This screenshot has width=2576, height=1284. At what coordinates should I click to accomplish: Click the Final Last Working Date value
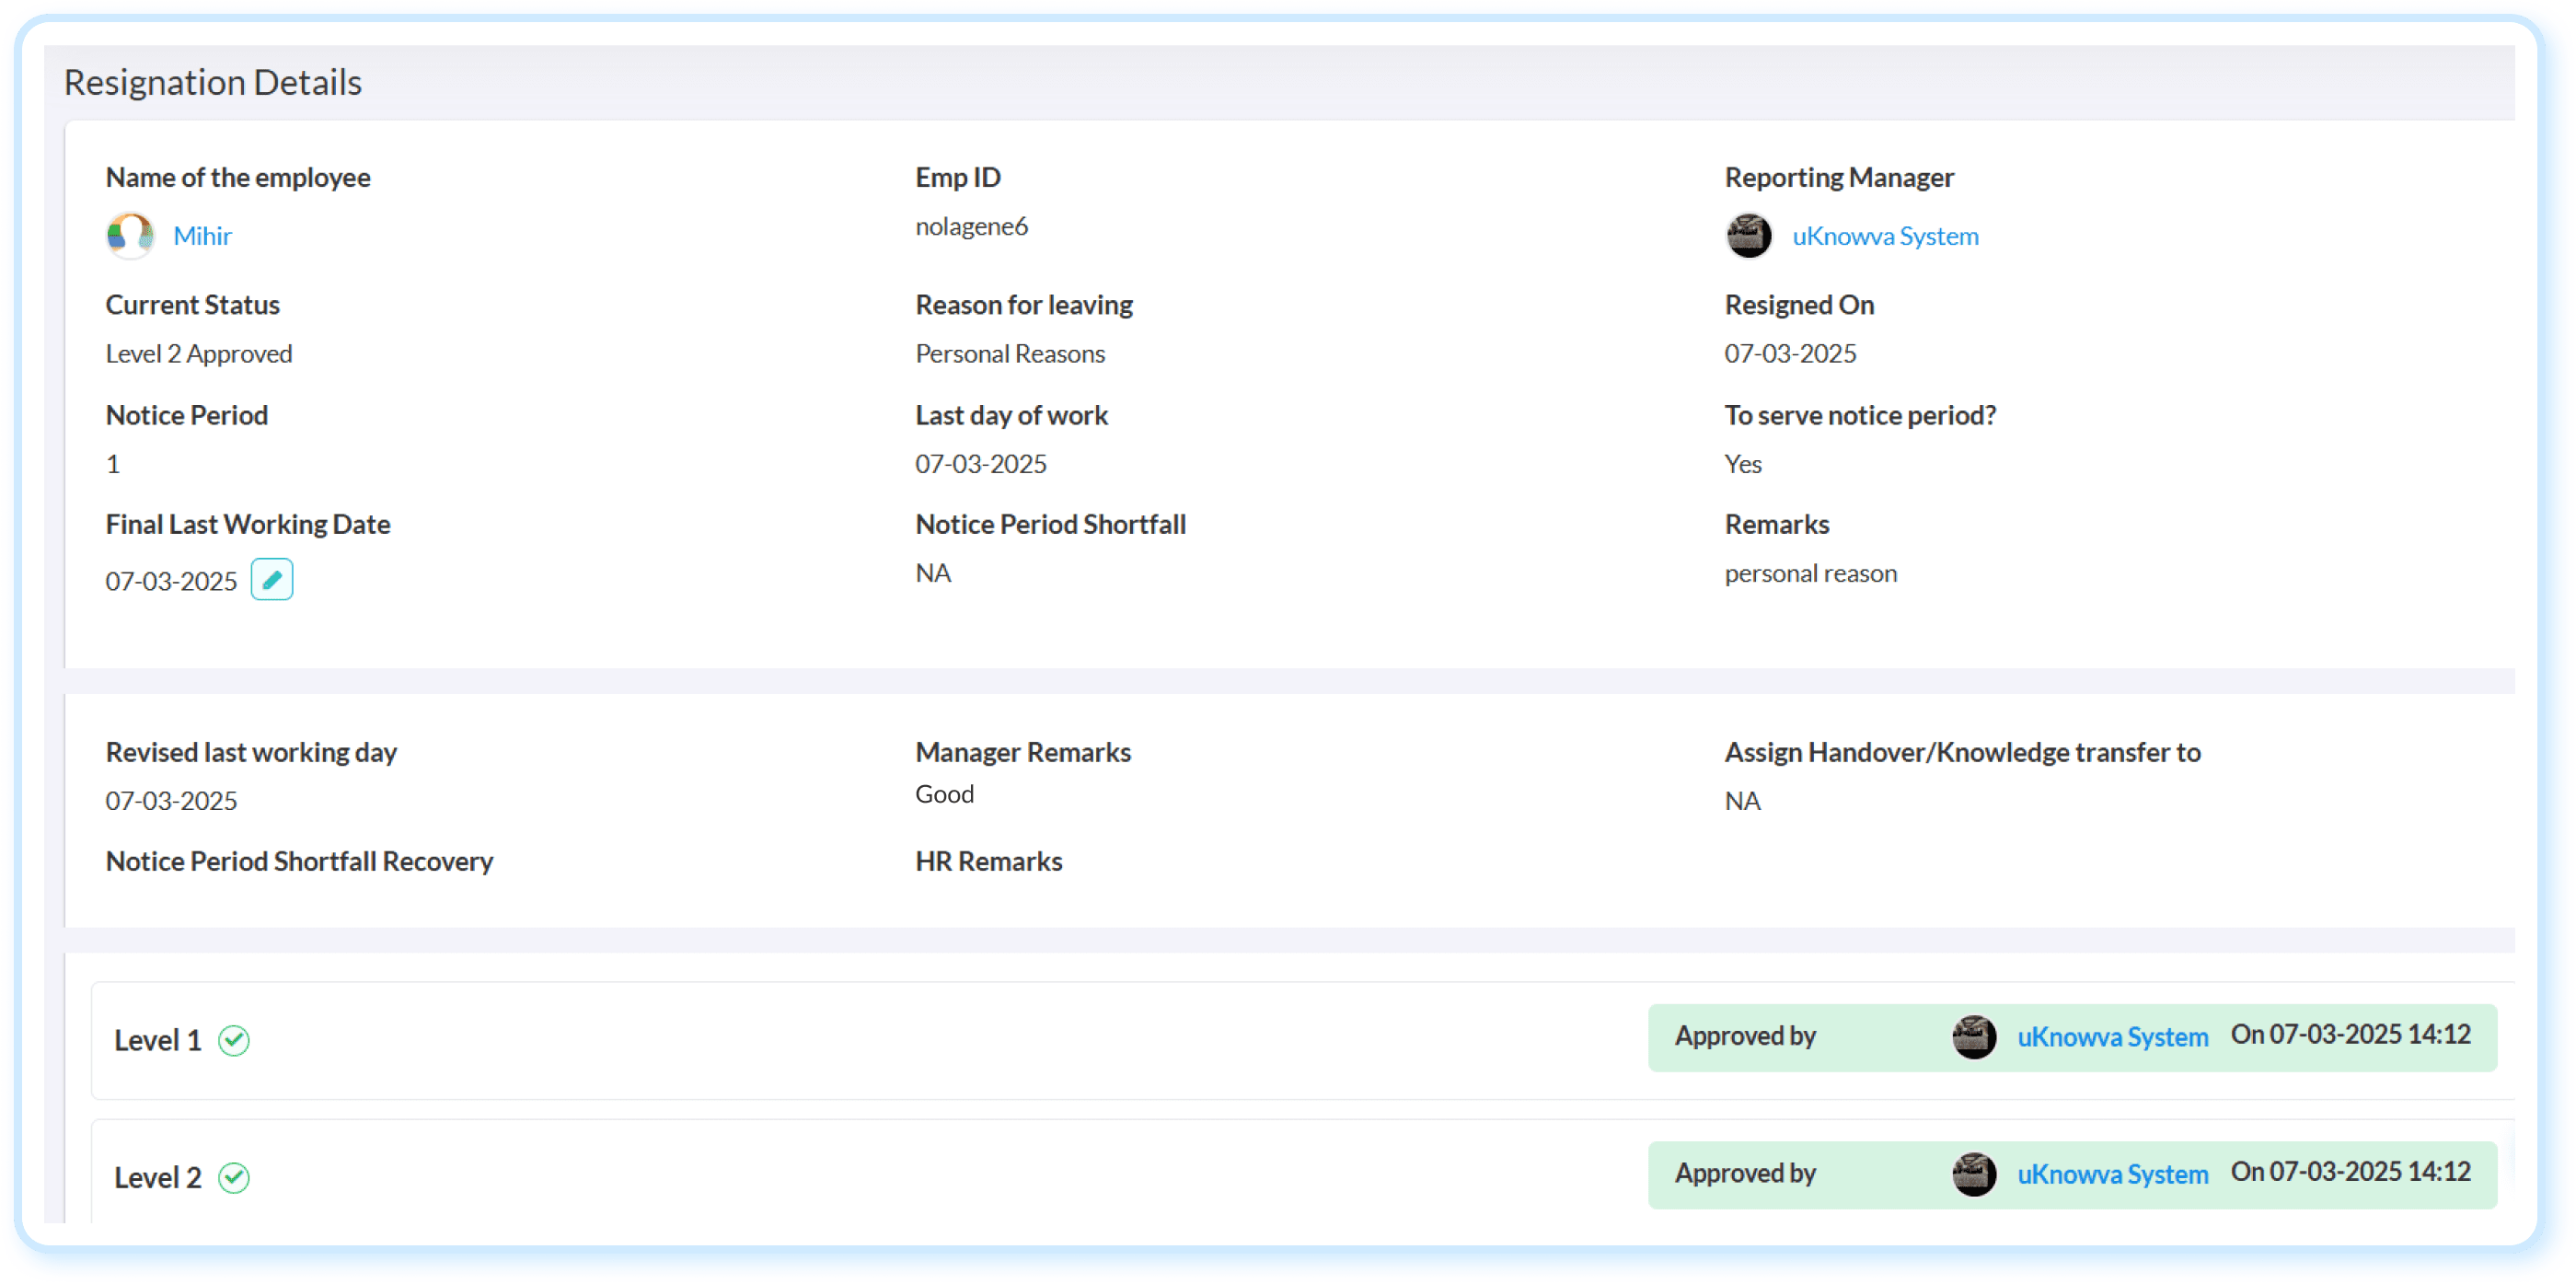click(x=171, y=581)
